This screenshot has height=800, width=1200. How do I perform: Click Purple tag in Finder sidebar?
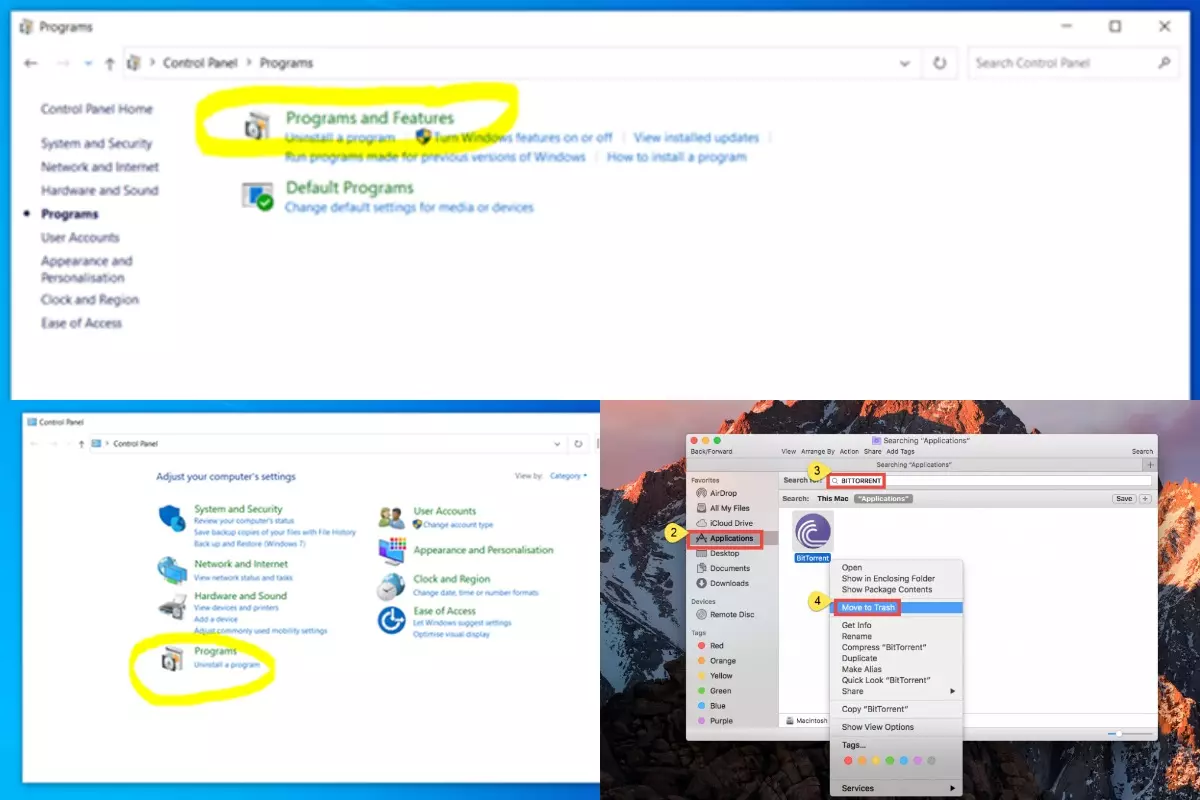click(721, 720)
